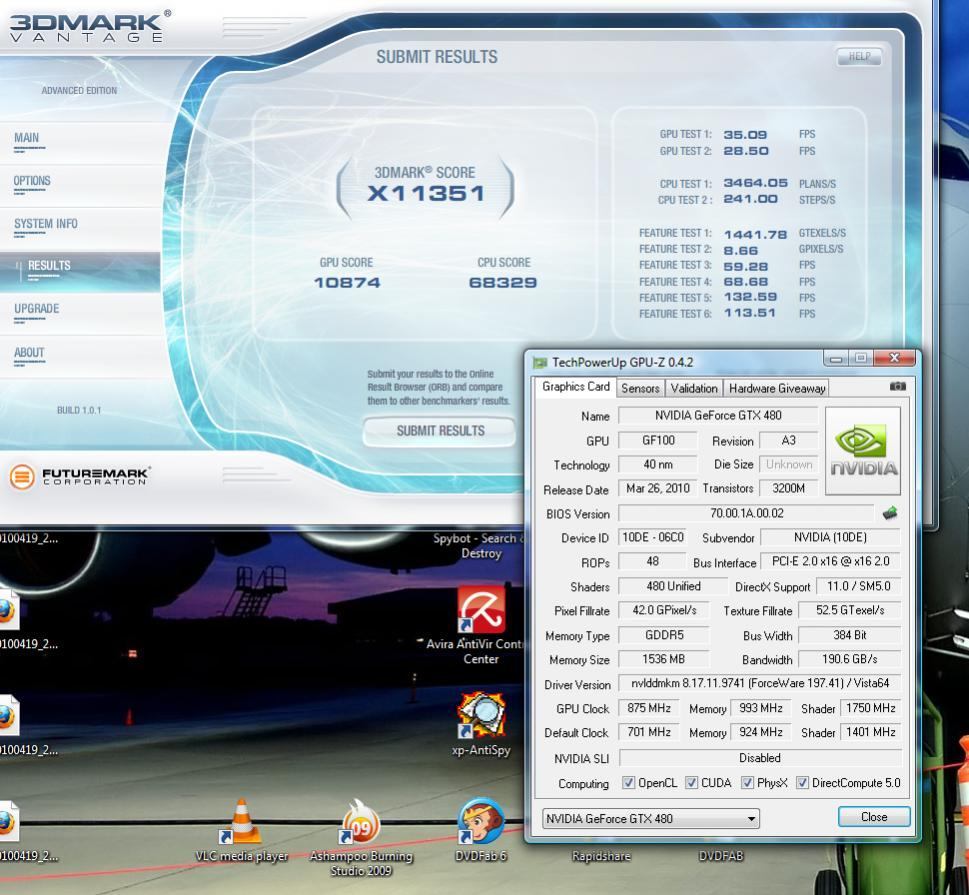Click the GPU SCORE value 10874

(347, 282)
